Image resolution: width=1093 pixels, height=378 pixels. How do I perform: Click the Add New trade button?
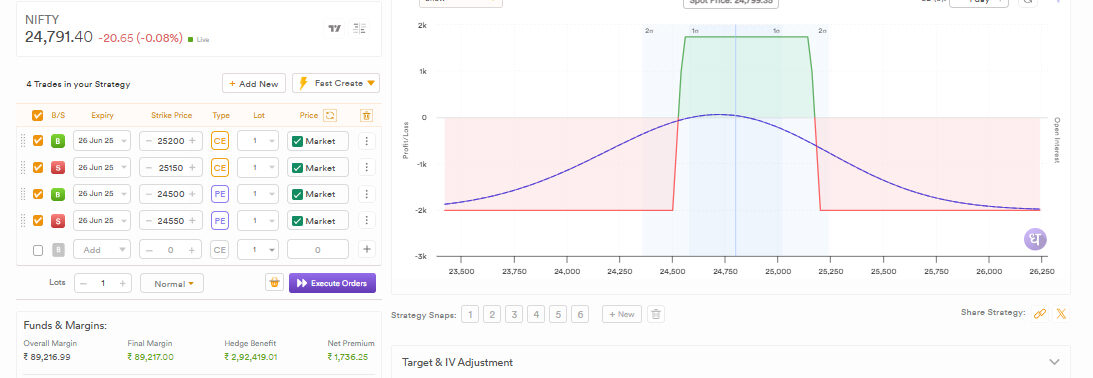(254, 83)
